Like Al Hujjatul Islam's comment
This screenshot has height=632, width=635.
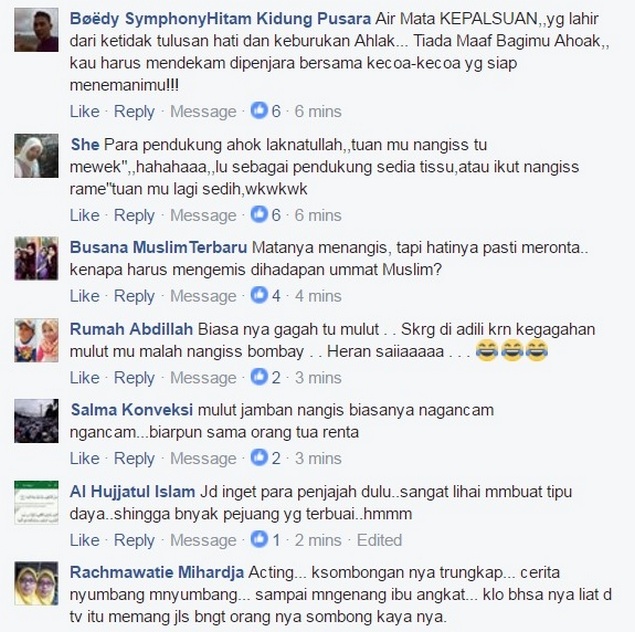coord(84,540)
